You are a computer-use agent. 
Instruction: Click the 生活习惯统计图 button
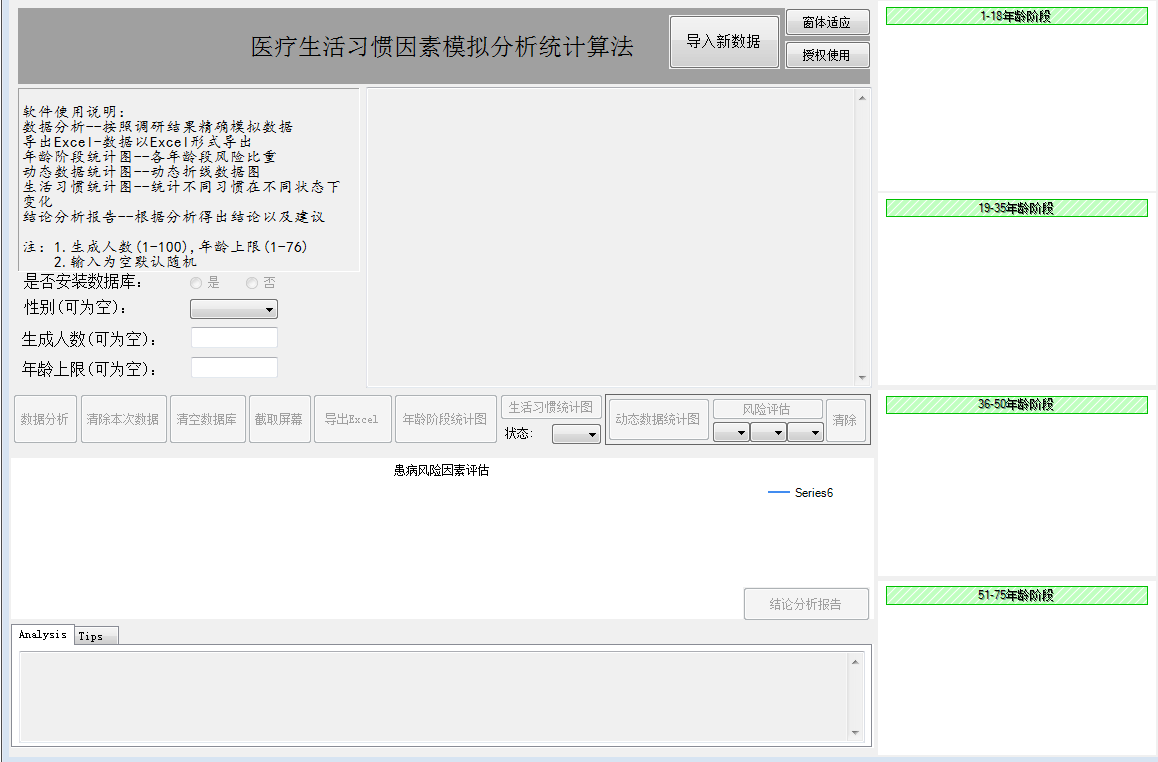(x=551, y=408)
